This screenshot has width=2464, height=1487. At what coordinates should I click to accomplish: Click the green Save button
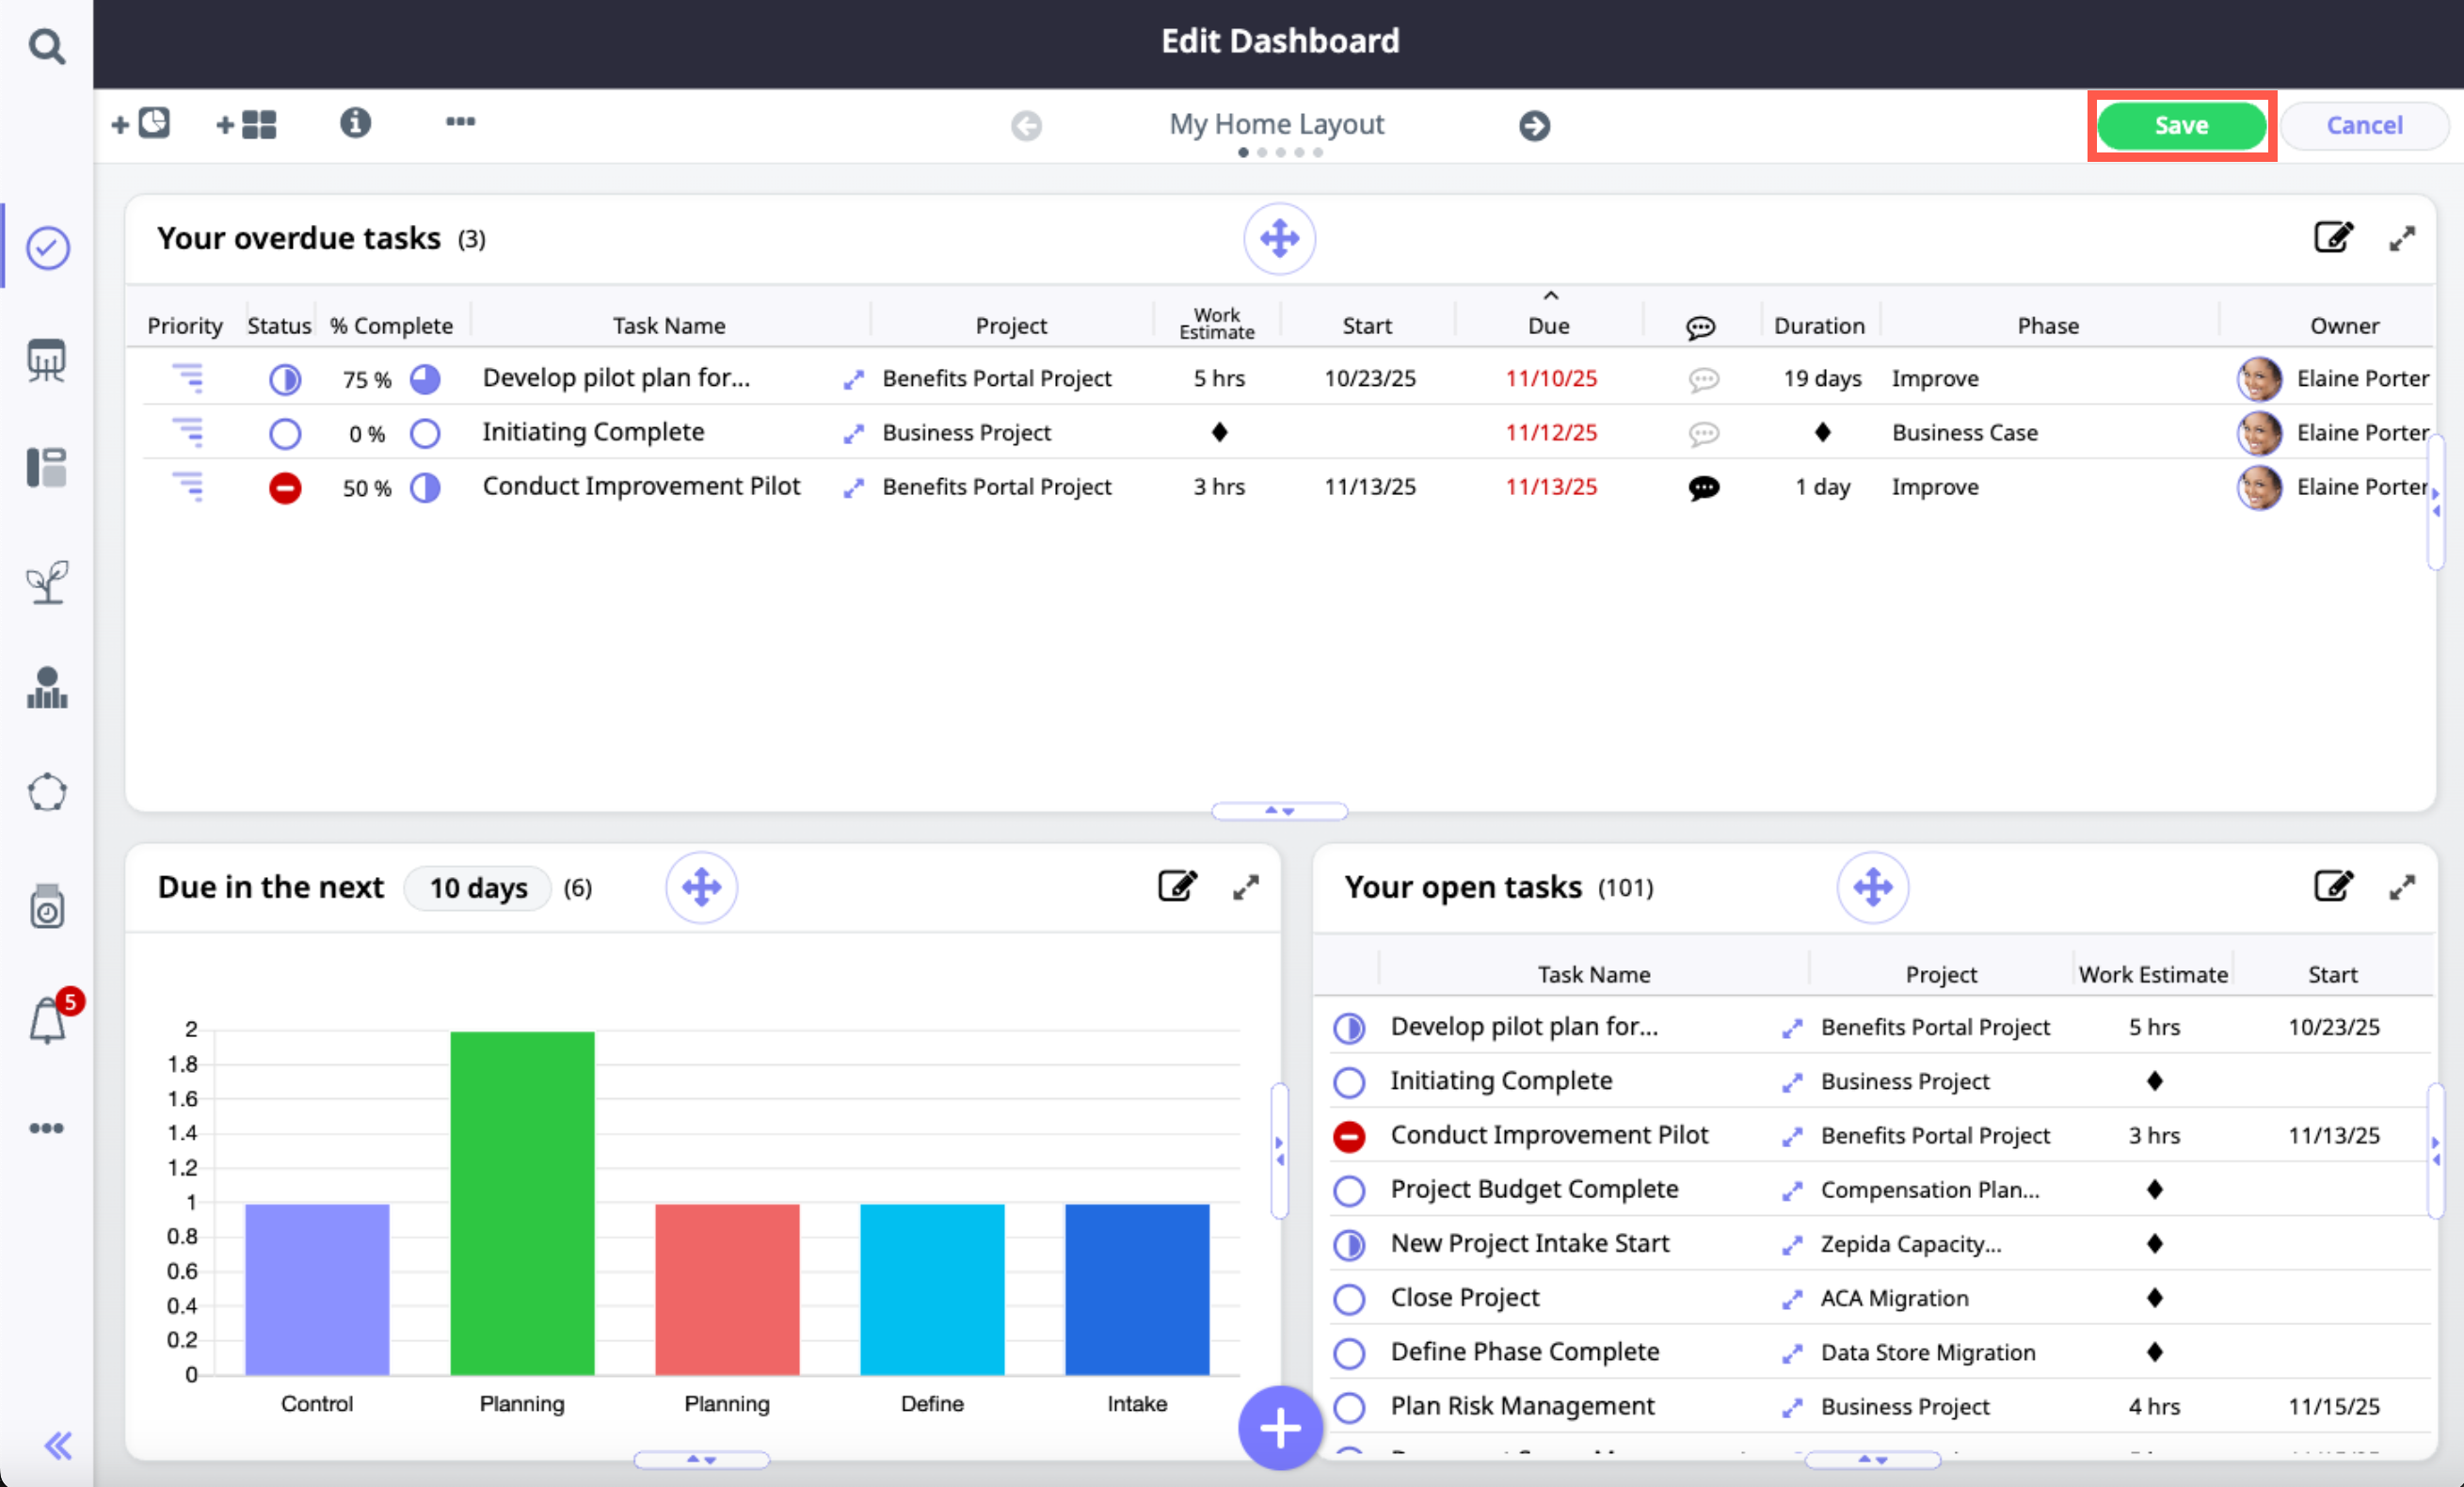[x=2181, y=125]
